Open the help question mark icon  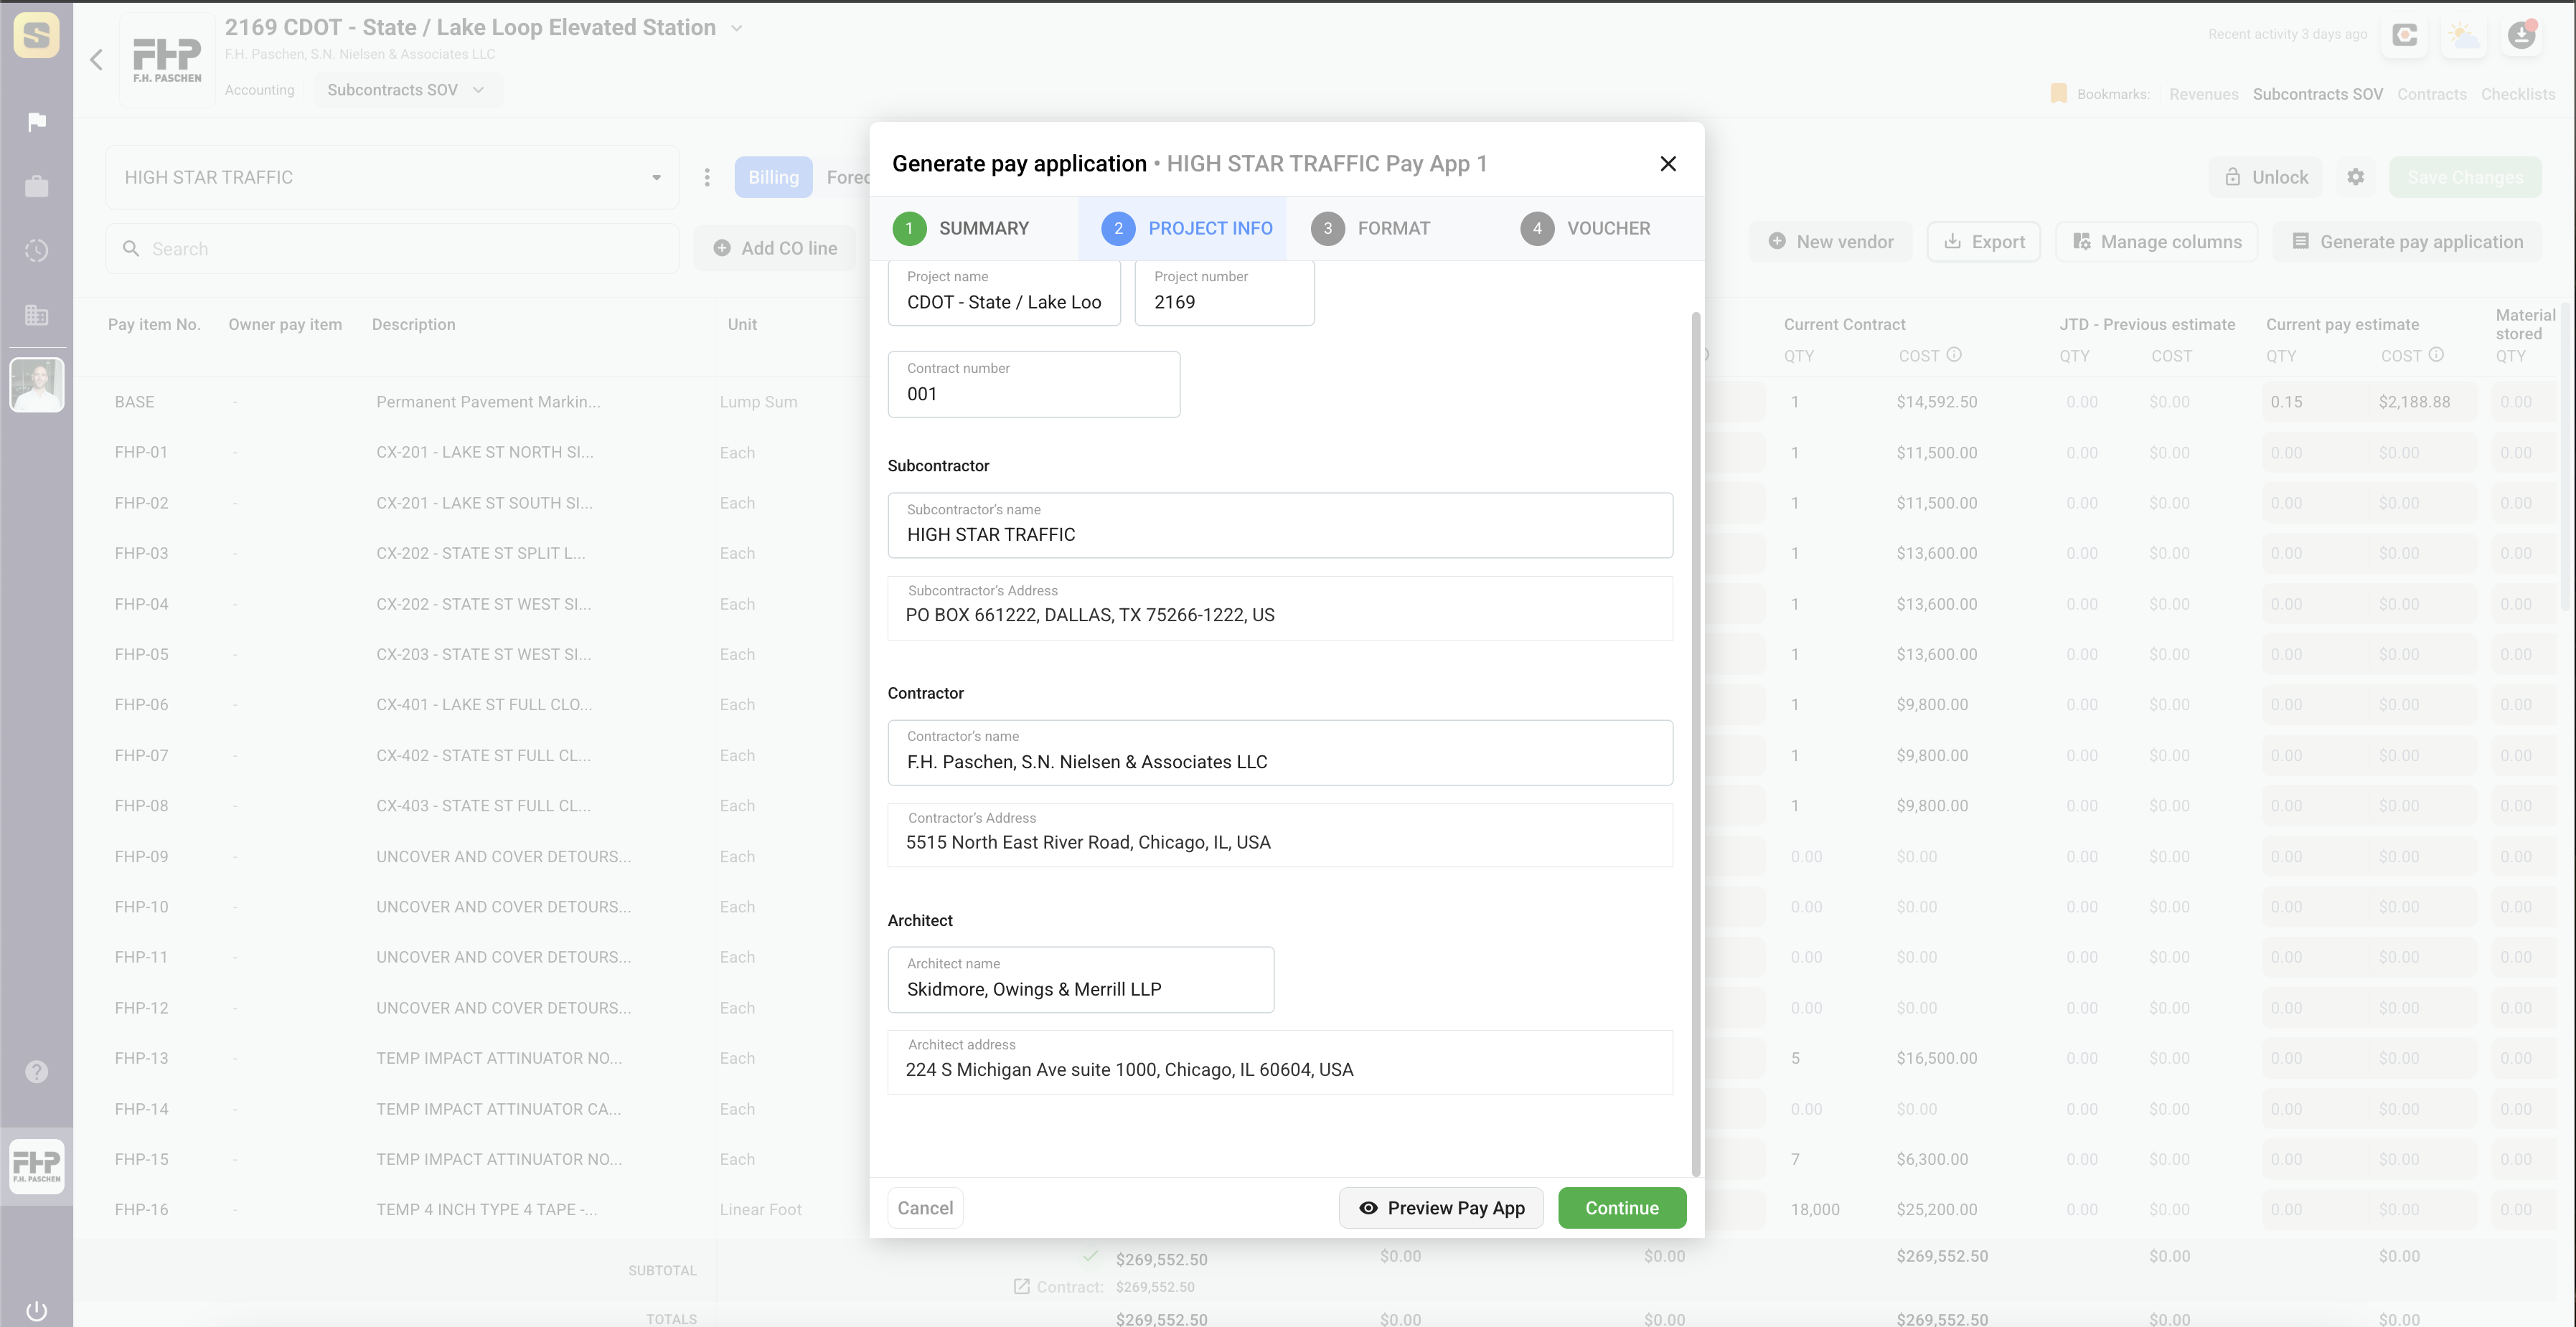pos(37,1072)
